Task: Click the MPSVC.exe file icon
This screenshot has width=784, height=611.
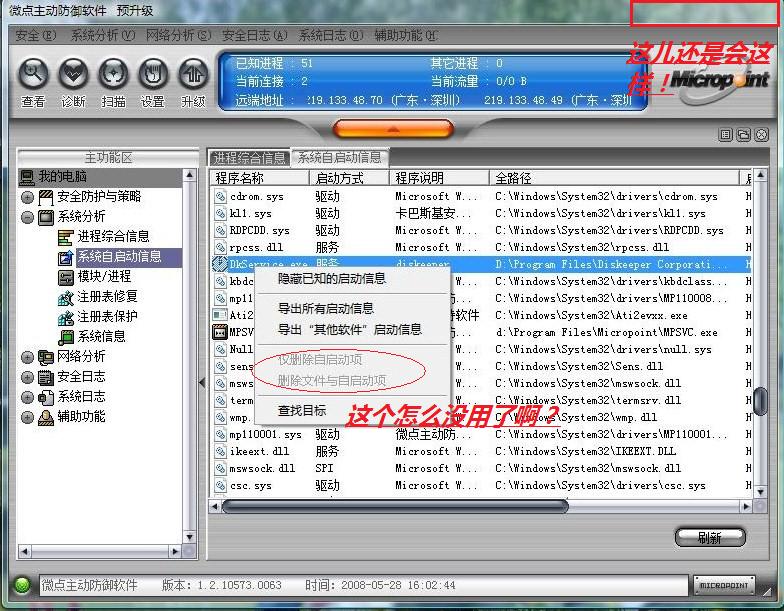Action: pyautogui.click(x=220, y=332)
